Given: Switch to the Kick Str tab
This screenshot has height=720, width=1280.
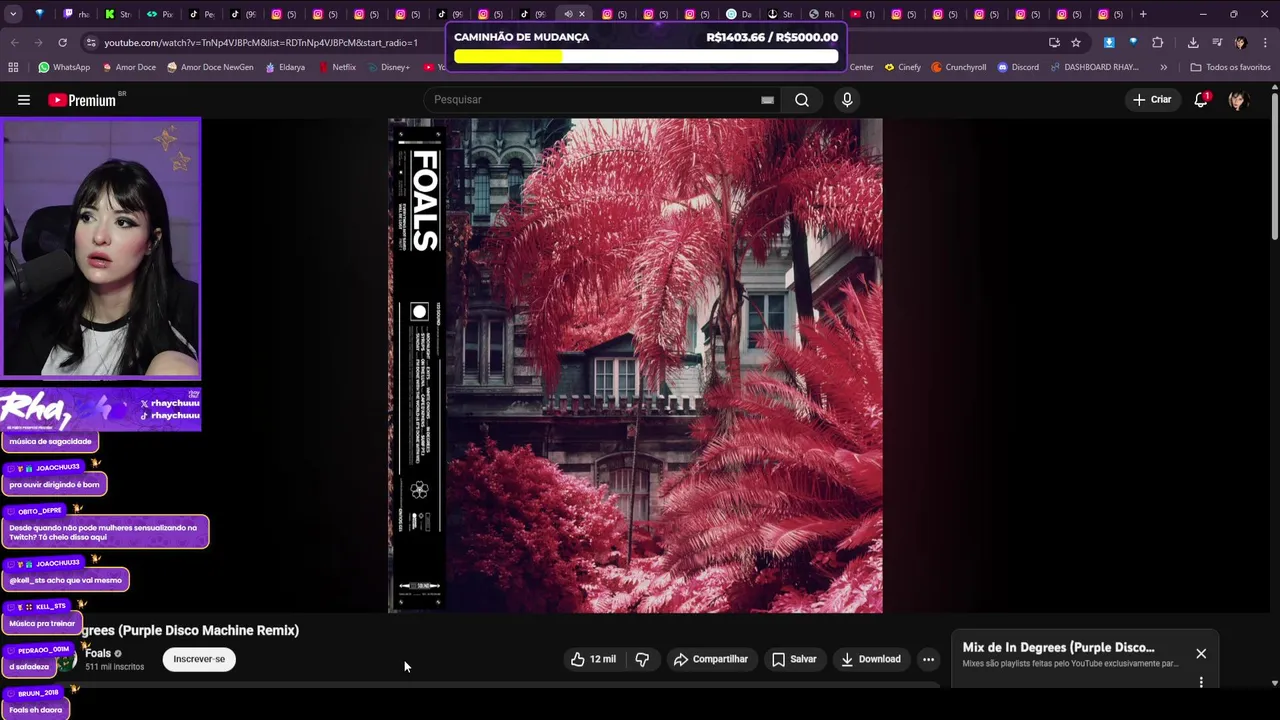Looking at the screenshot, I should (118, 14).
